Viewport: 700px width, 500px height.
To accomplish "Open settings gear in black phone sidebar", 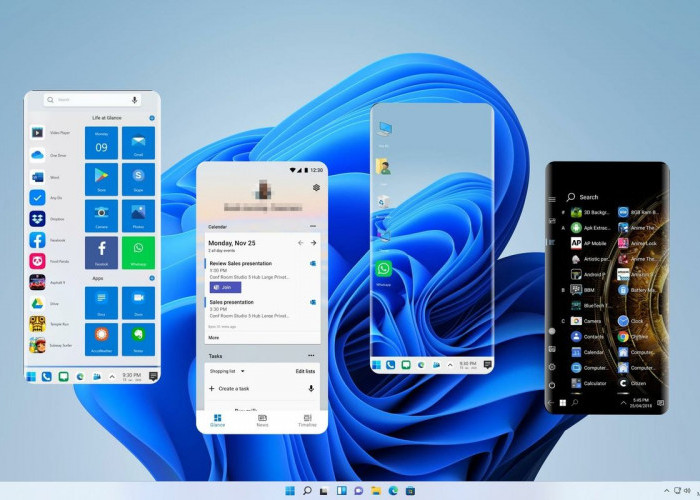I will tap(552, 367).
